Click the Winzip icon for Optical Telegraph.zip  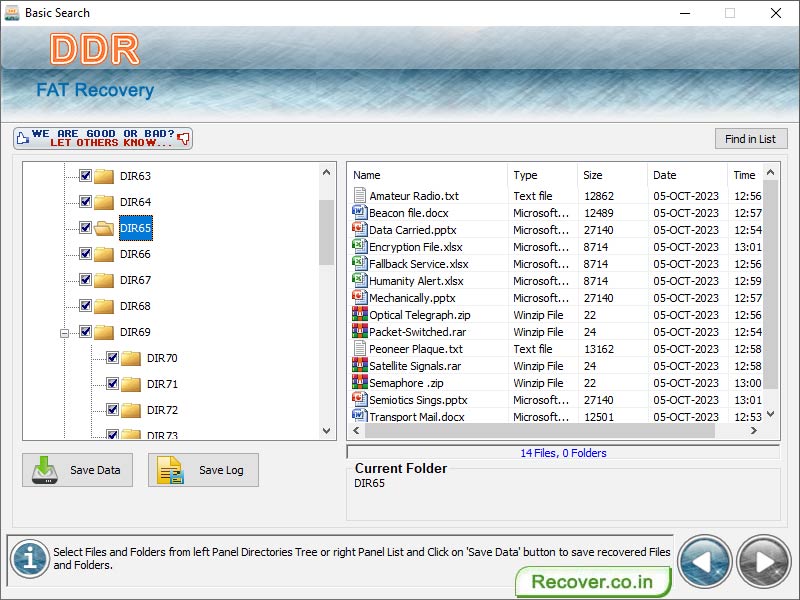[x=360, y=315]
